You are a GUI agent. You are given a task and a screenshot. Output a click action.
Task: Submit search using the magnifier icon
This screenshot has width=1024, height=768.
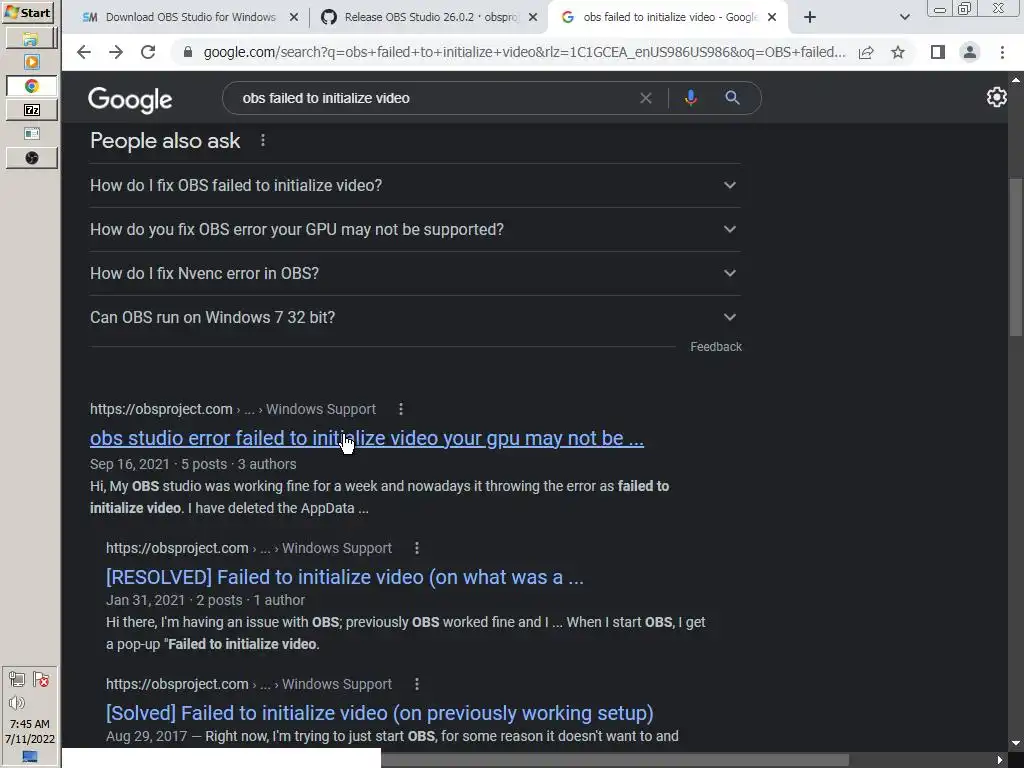pos(732,98)
